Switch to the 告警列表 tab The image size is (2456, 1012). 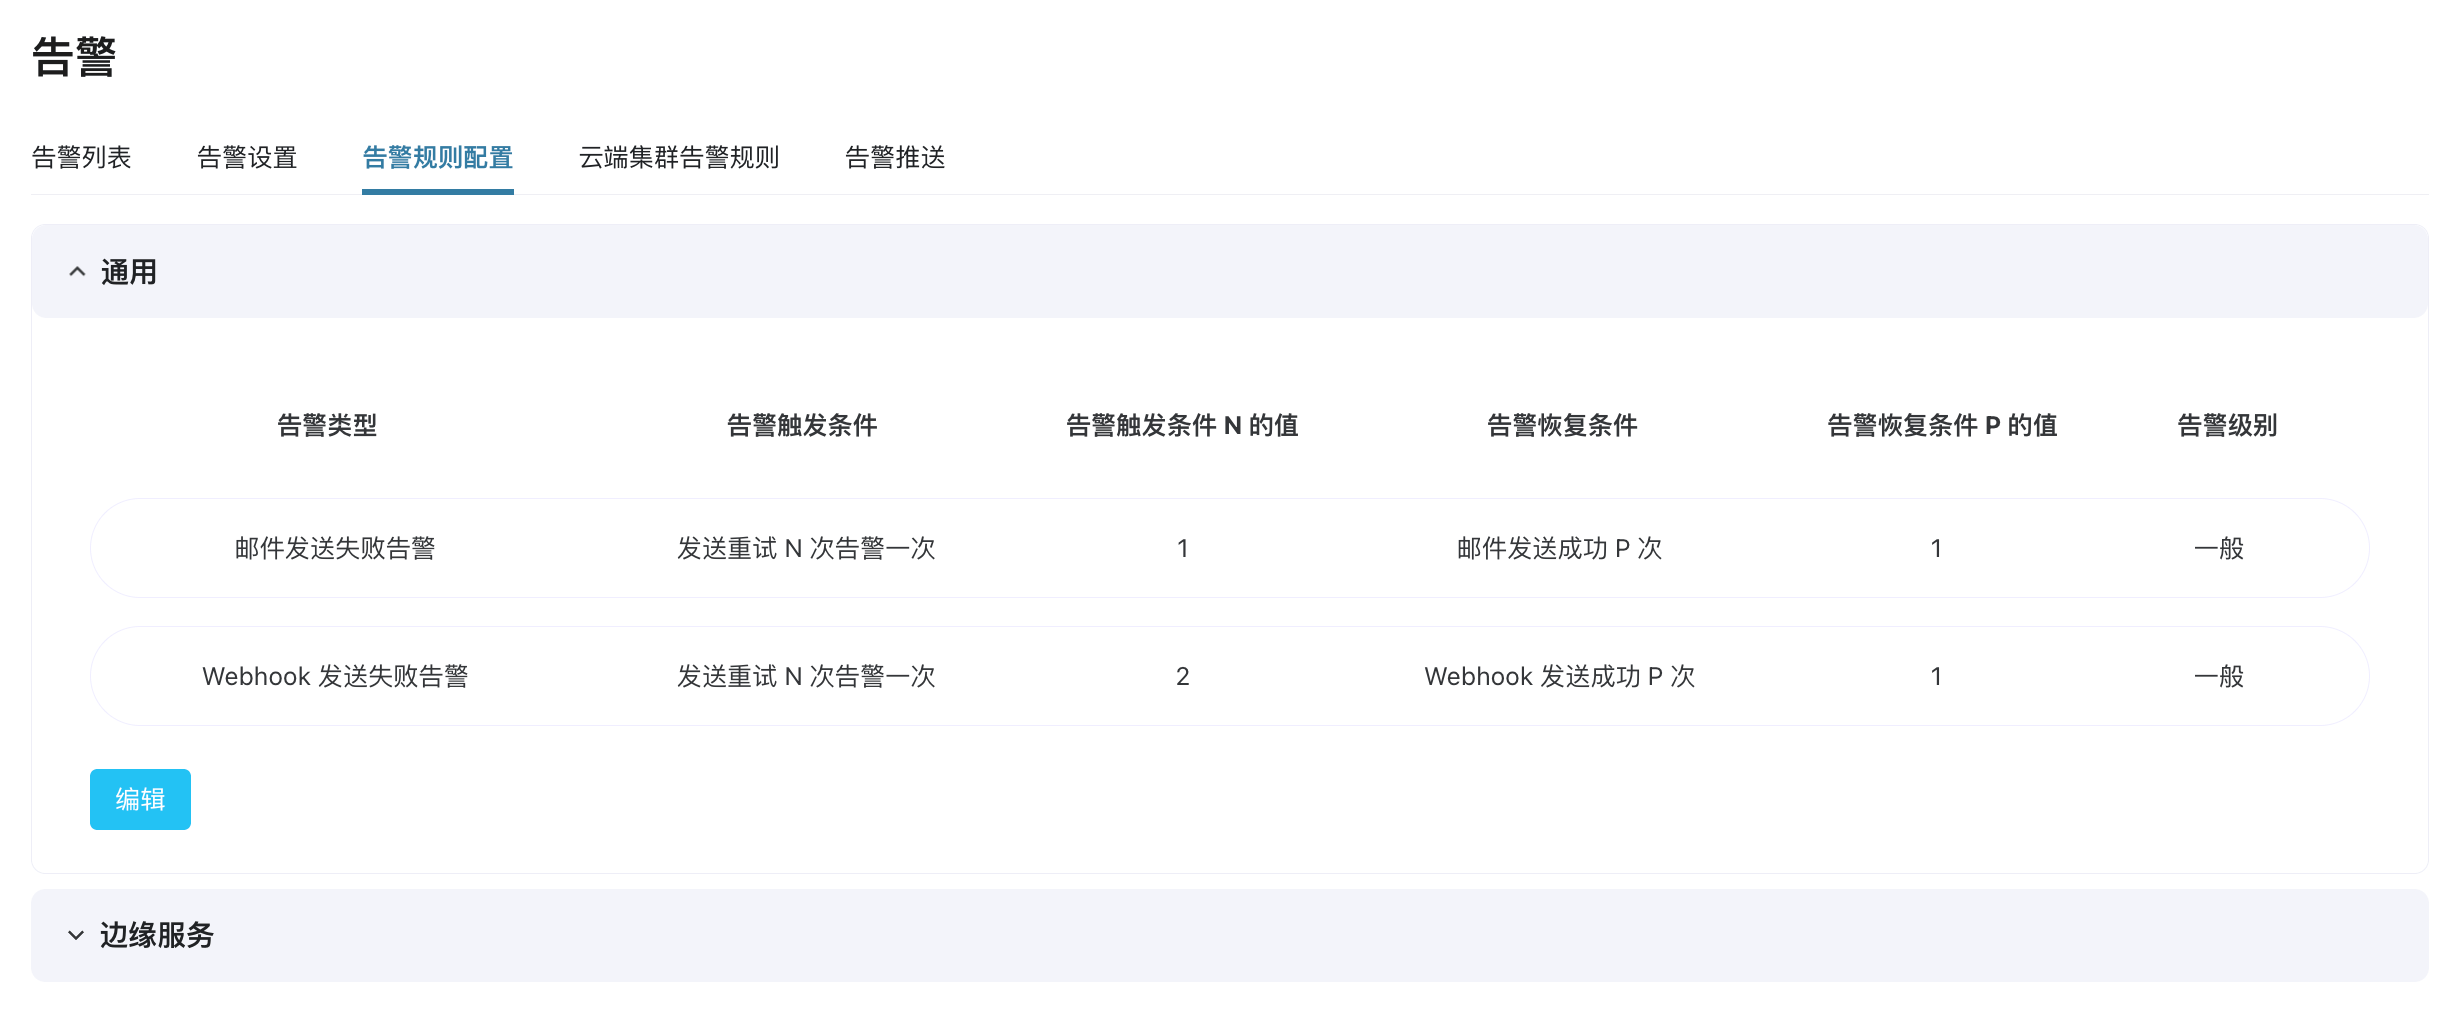click(82, 158)
